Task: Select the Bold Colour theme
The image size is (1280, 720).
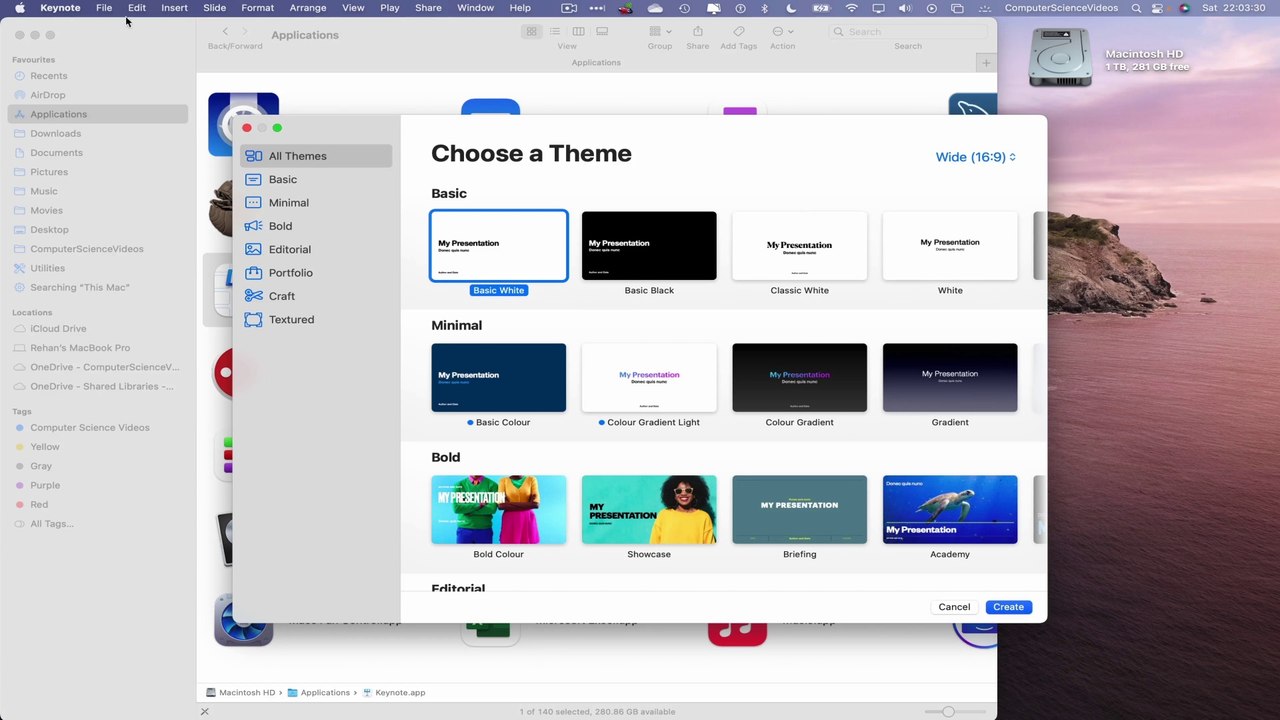Action: pyautogui.click(x=498, y=510)
